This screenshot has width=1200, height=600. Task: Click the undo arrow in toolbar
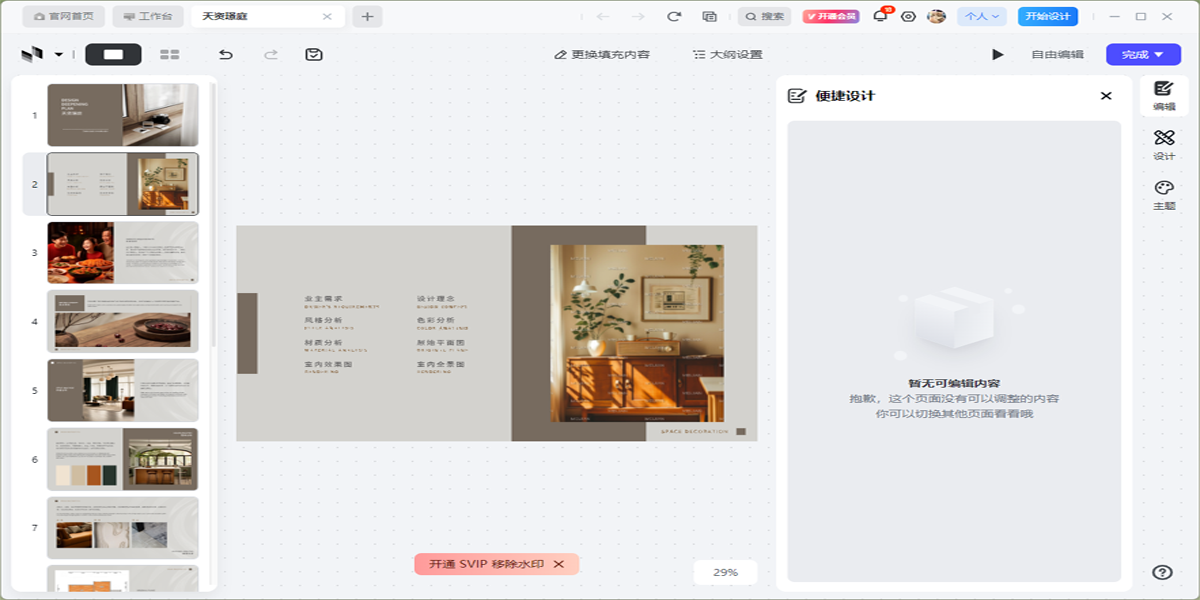click(x=226, y=54)
